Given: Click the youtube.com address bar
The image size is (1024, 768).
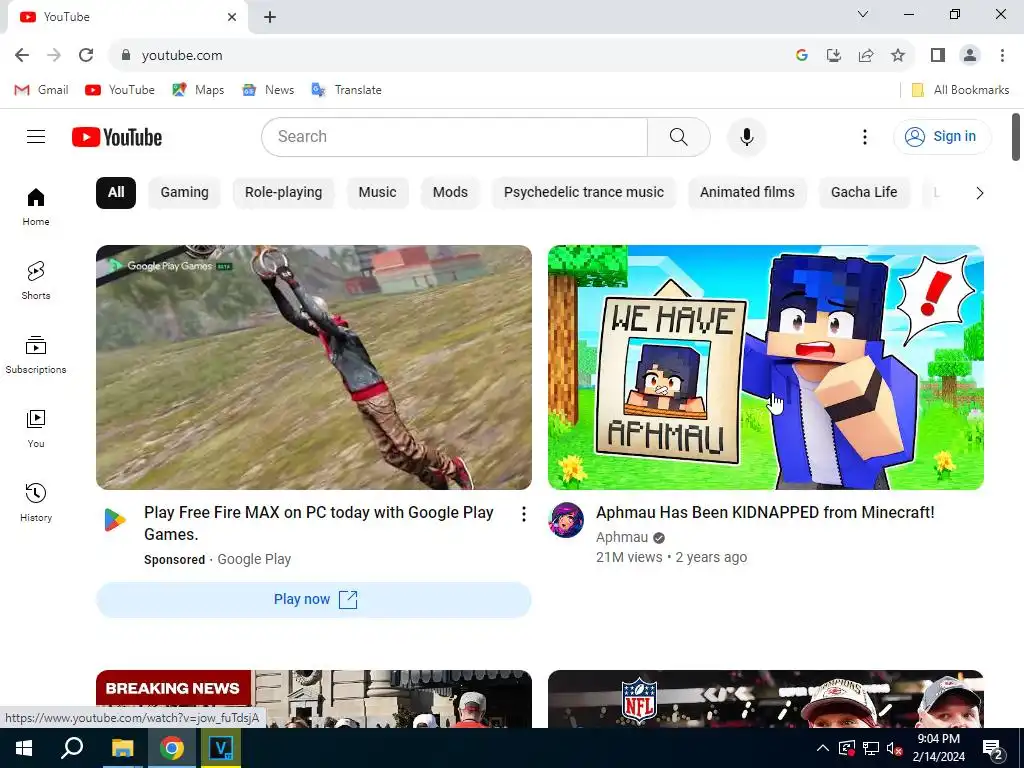Looking at the screenshot, I should [457, 56].
